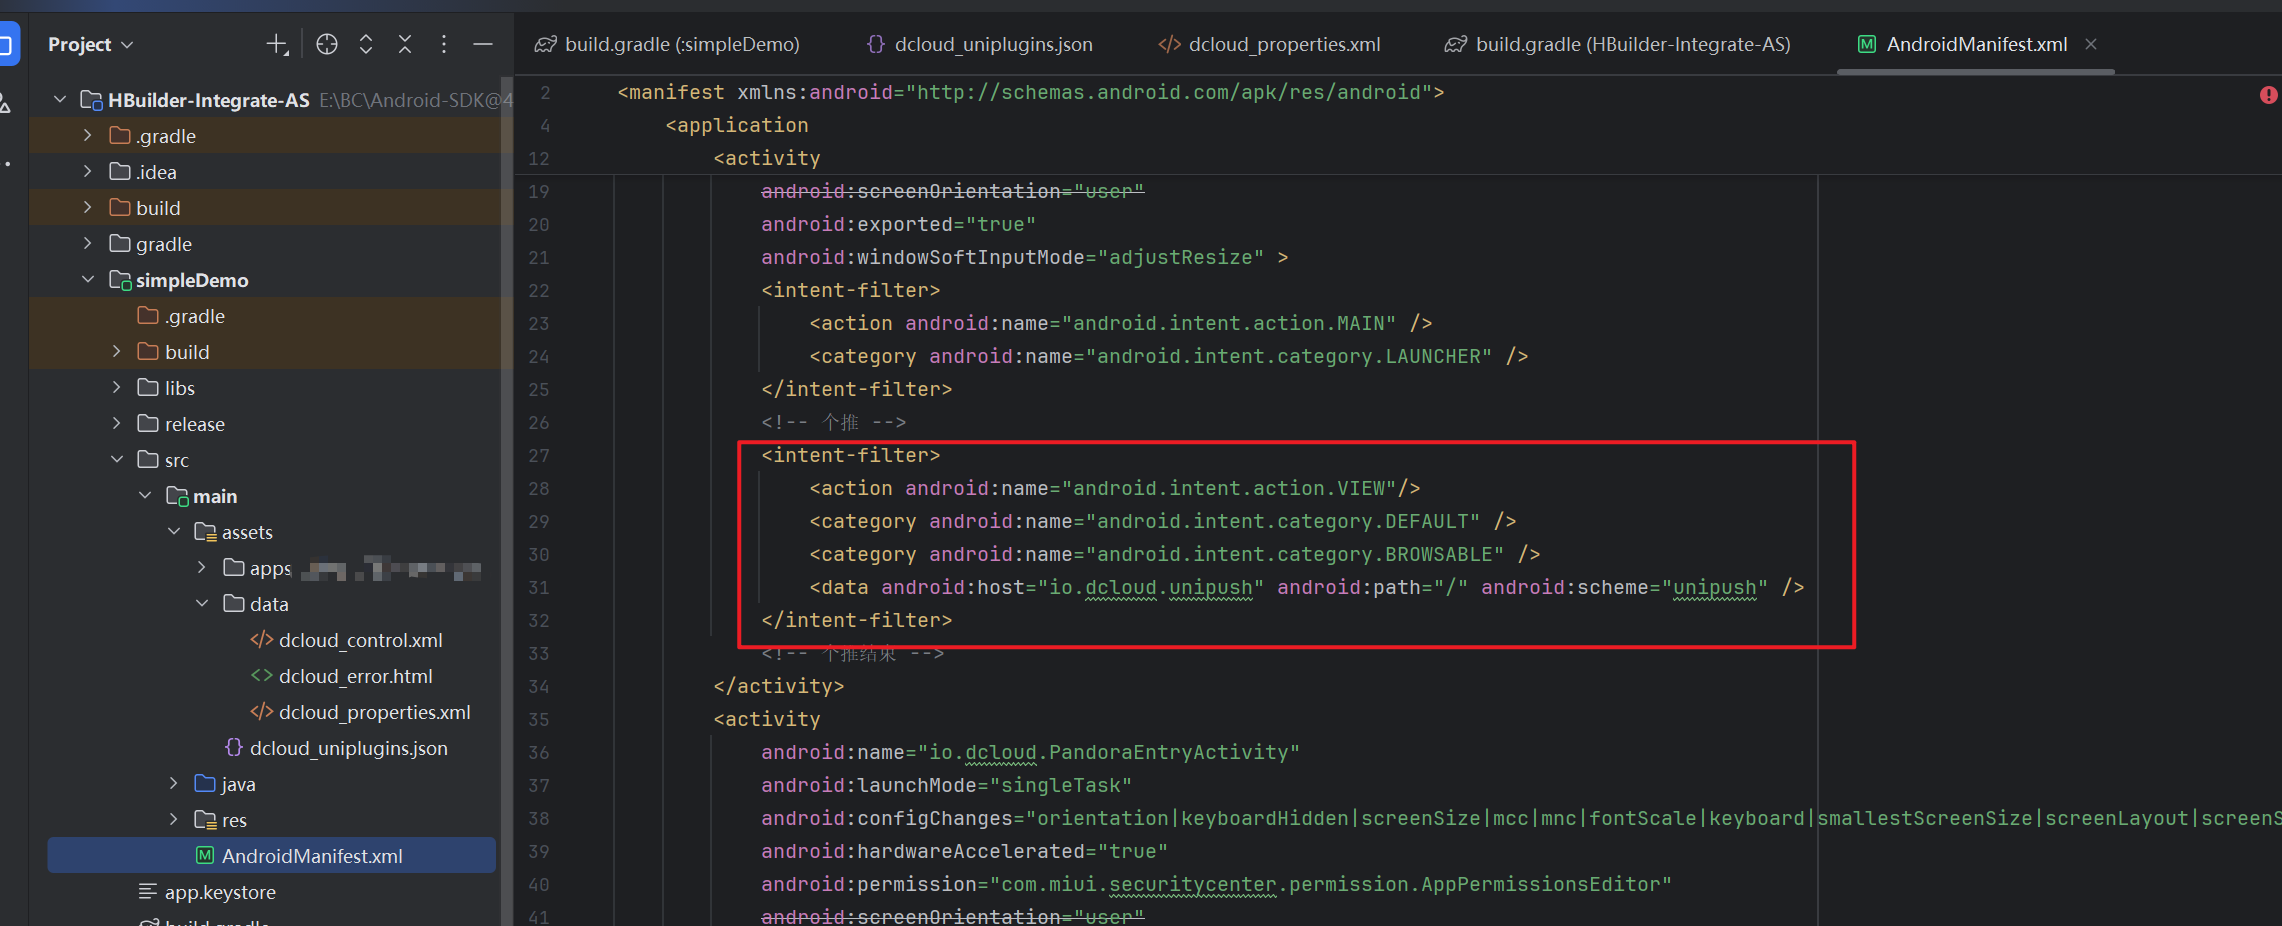Select app.keystore file in tree

point(220,892)
